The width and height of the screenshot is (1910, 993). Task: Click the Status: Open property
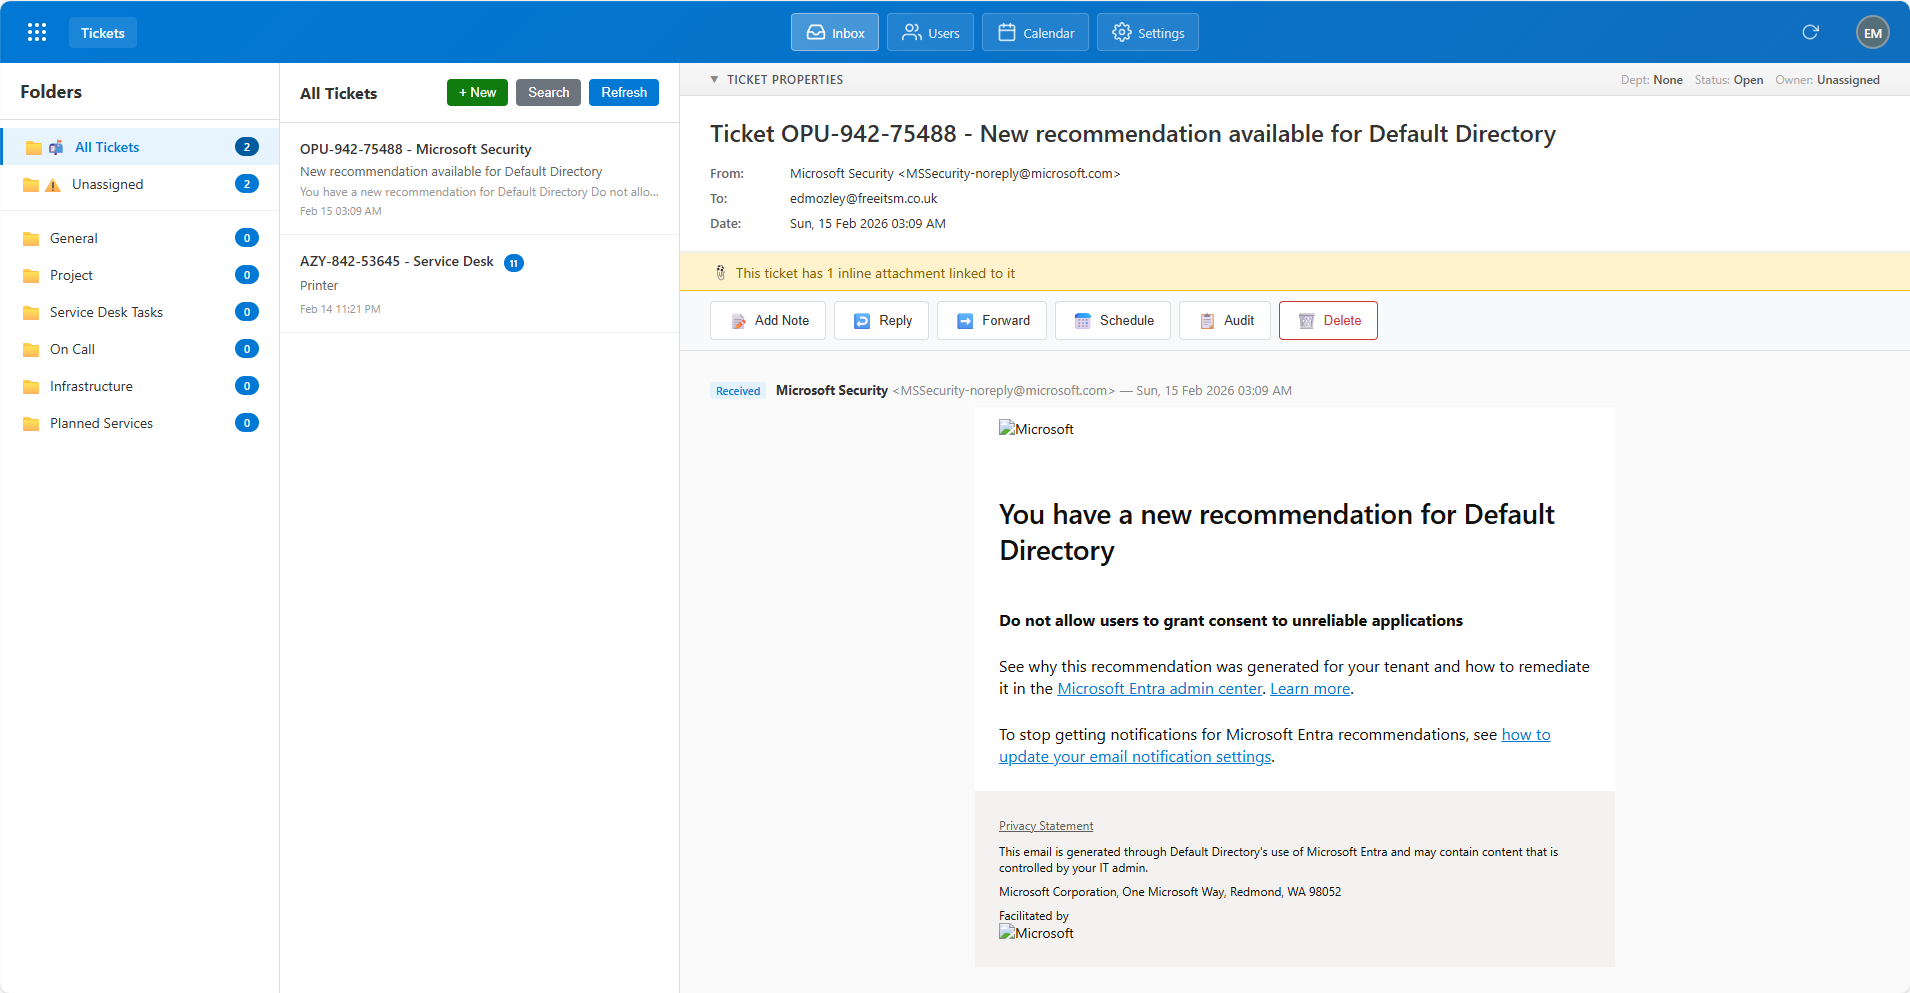pyautogui.click(x=1728, y=80)
